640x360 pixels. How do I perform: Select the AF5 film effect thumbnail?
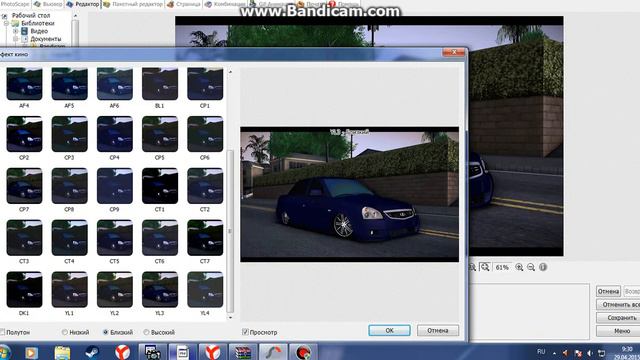pos(69,84)
